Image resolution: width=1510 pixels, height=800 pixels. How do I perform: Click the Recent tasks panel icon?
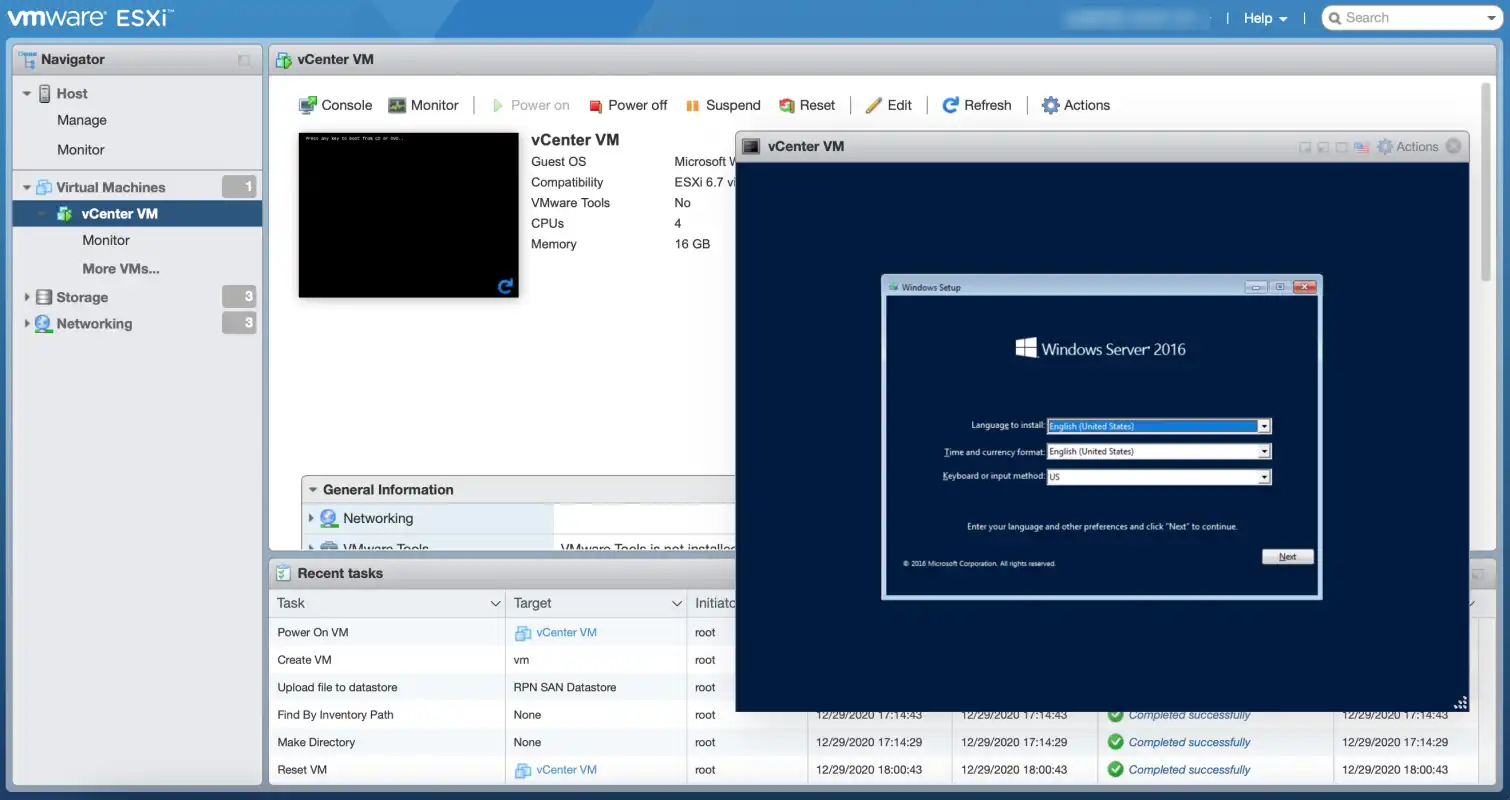point(283,573)
